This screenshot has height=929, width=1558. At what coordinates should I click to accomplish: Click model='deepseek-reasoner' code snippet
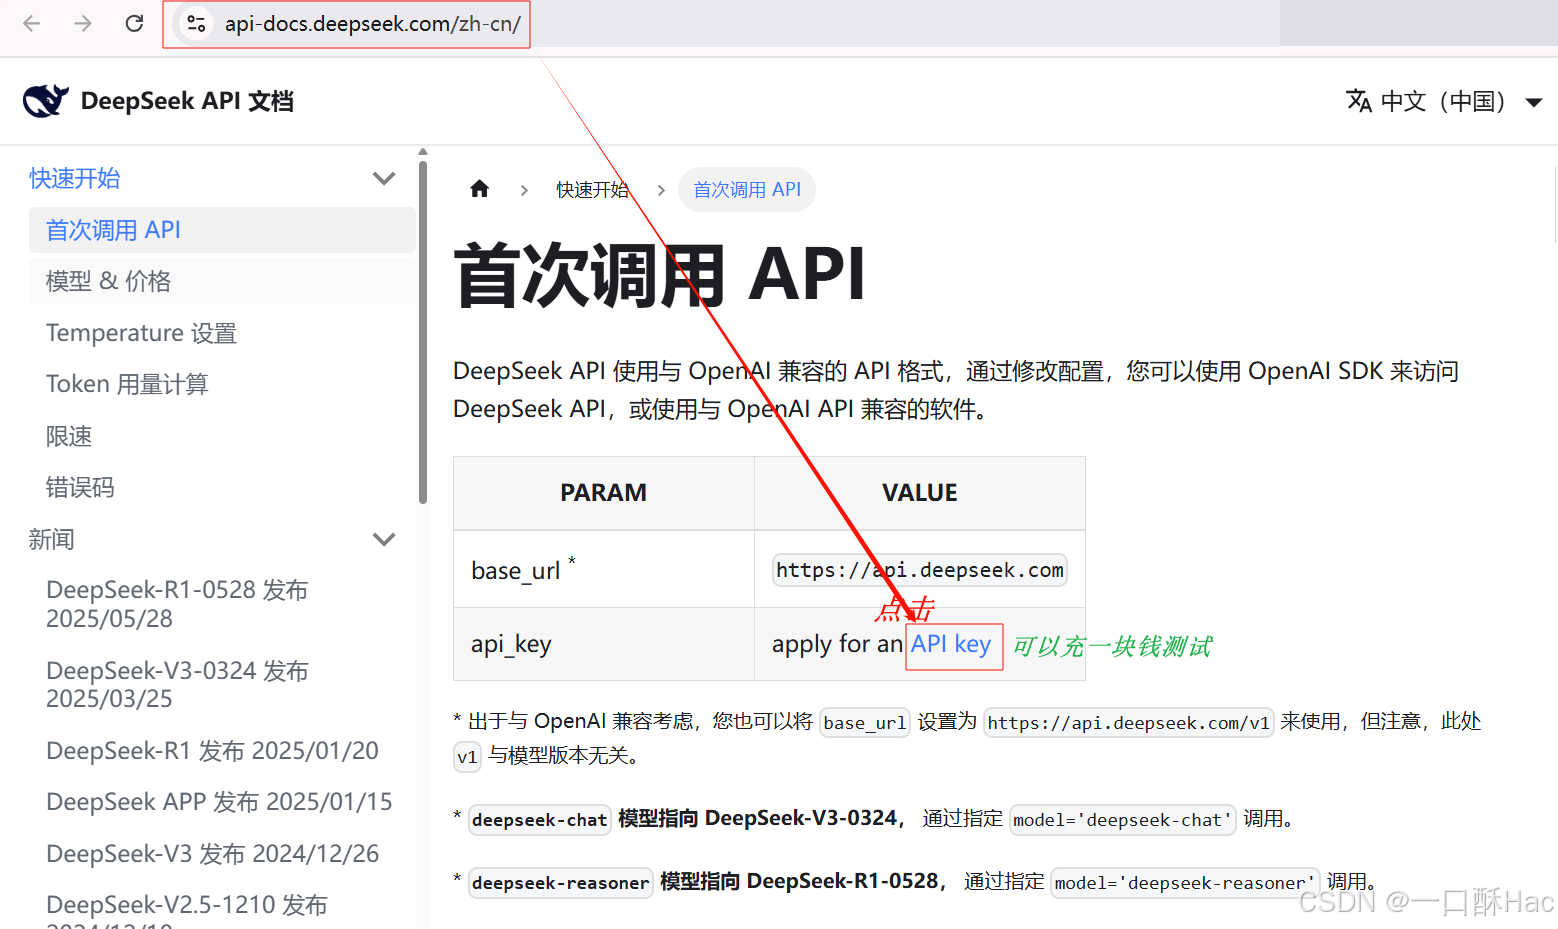coord(1185,883)
